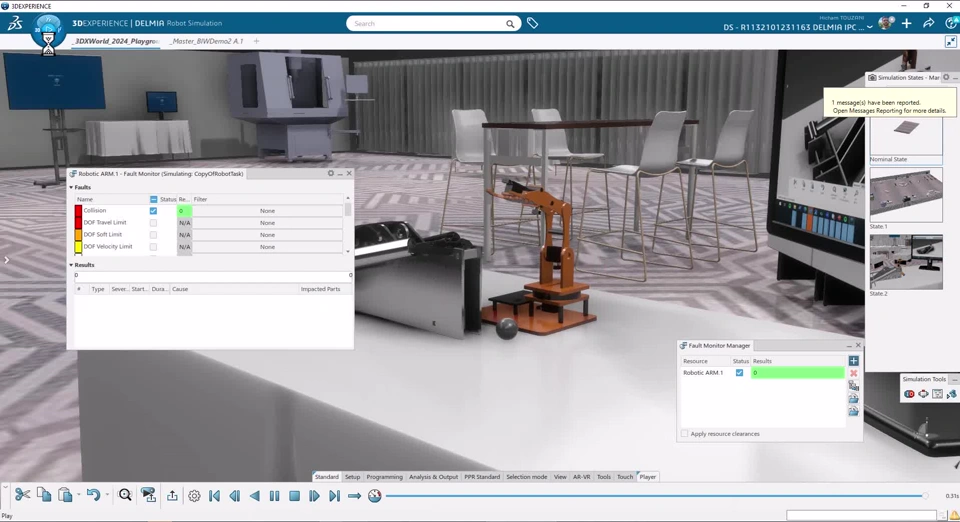Screen dimensions: 960x522
Task: Click the second Simulation Tools icon
Action: click(923, 394)
